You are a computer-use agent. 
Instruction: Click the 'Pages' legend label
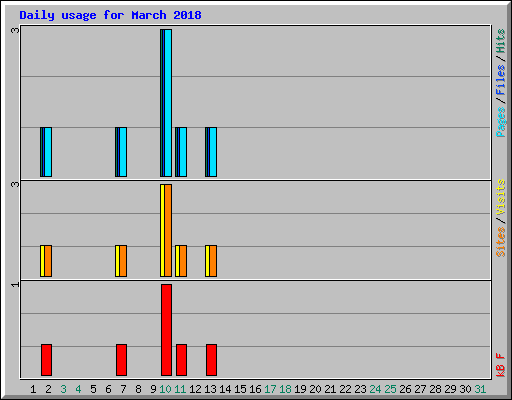(x=501, y=122)
